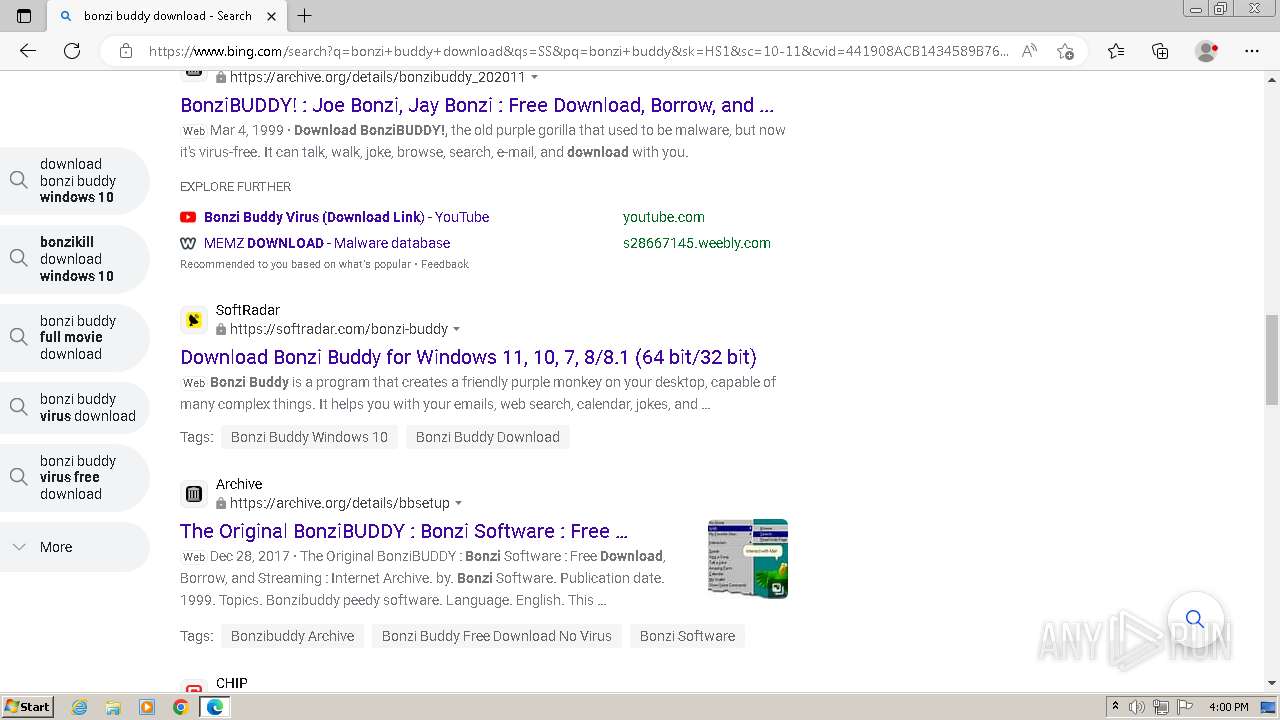
Task: Click the s28667145.weebly.com domain
Action: coord(697,243)
